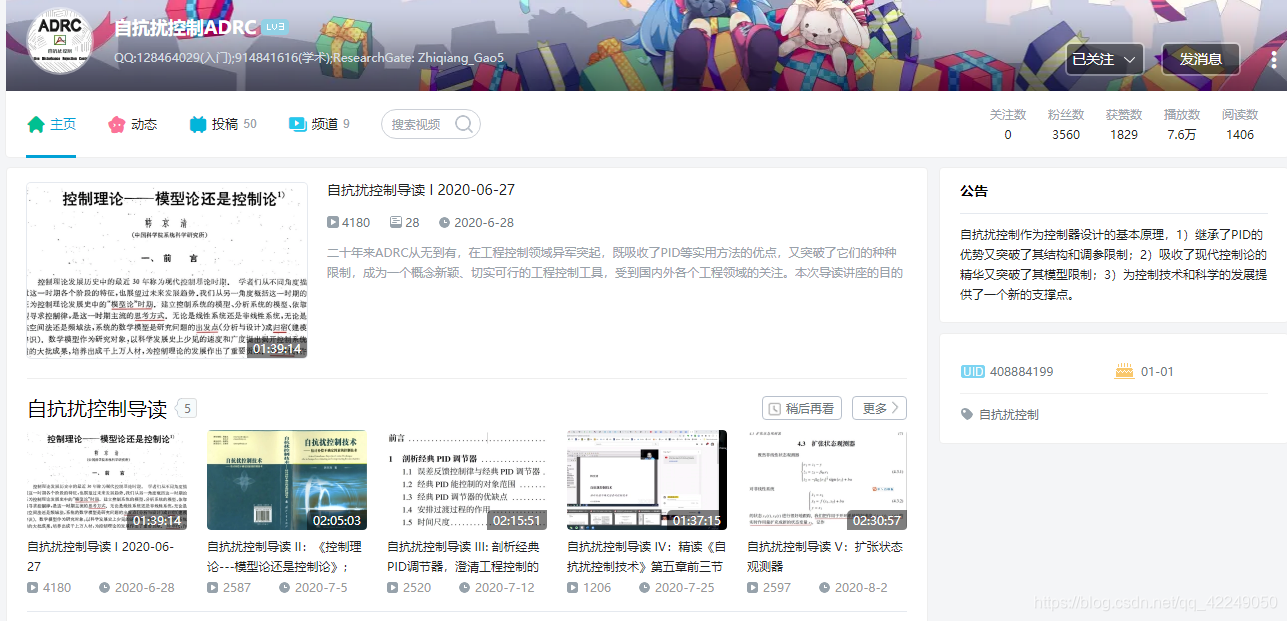Viewport: 1287px width, 621px height.
Task: Send a message with 发消息 button
Action: 1200,59
